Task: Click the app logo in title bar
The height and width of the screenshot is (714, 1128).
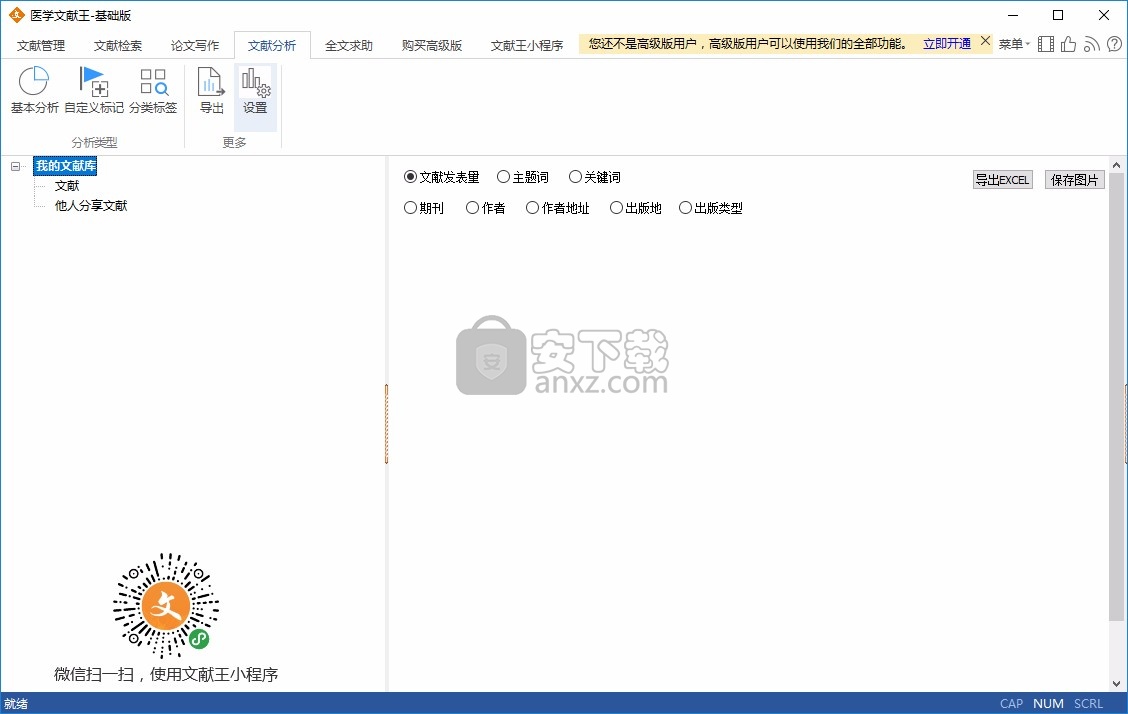Action: 16,15
